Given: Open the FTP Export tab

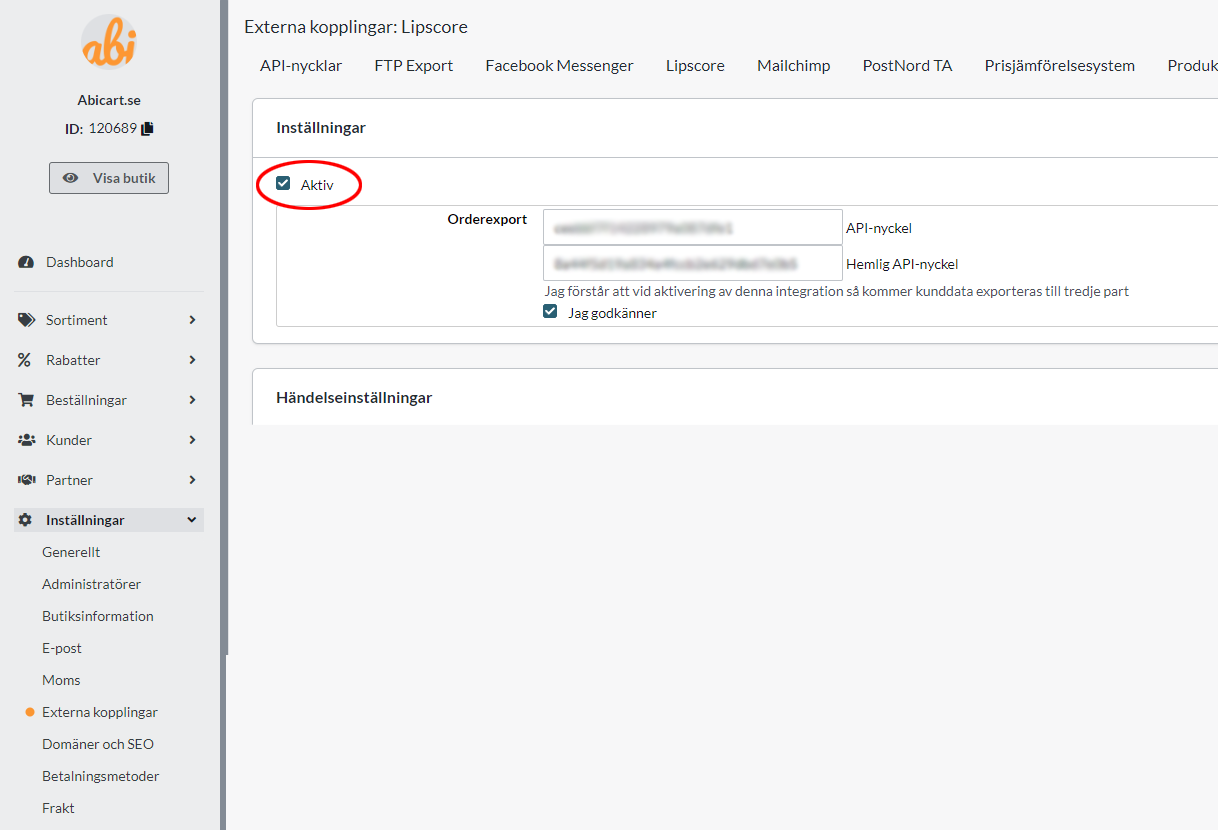Looking at the screenshot, I should click(413, 66).
